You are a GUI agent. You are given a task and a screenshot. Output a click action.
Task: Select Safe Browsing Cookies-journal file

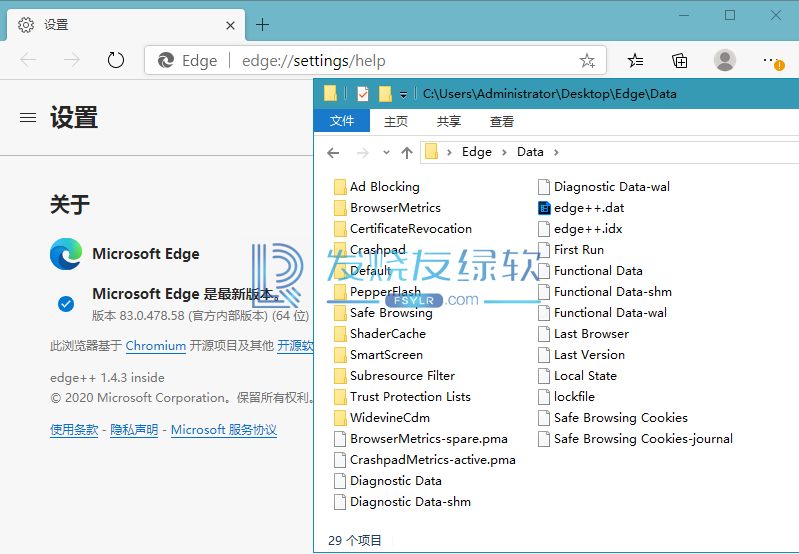point(635,438)
